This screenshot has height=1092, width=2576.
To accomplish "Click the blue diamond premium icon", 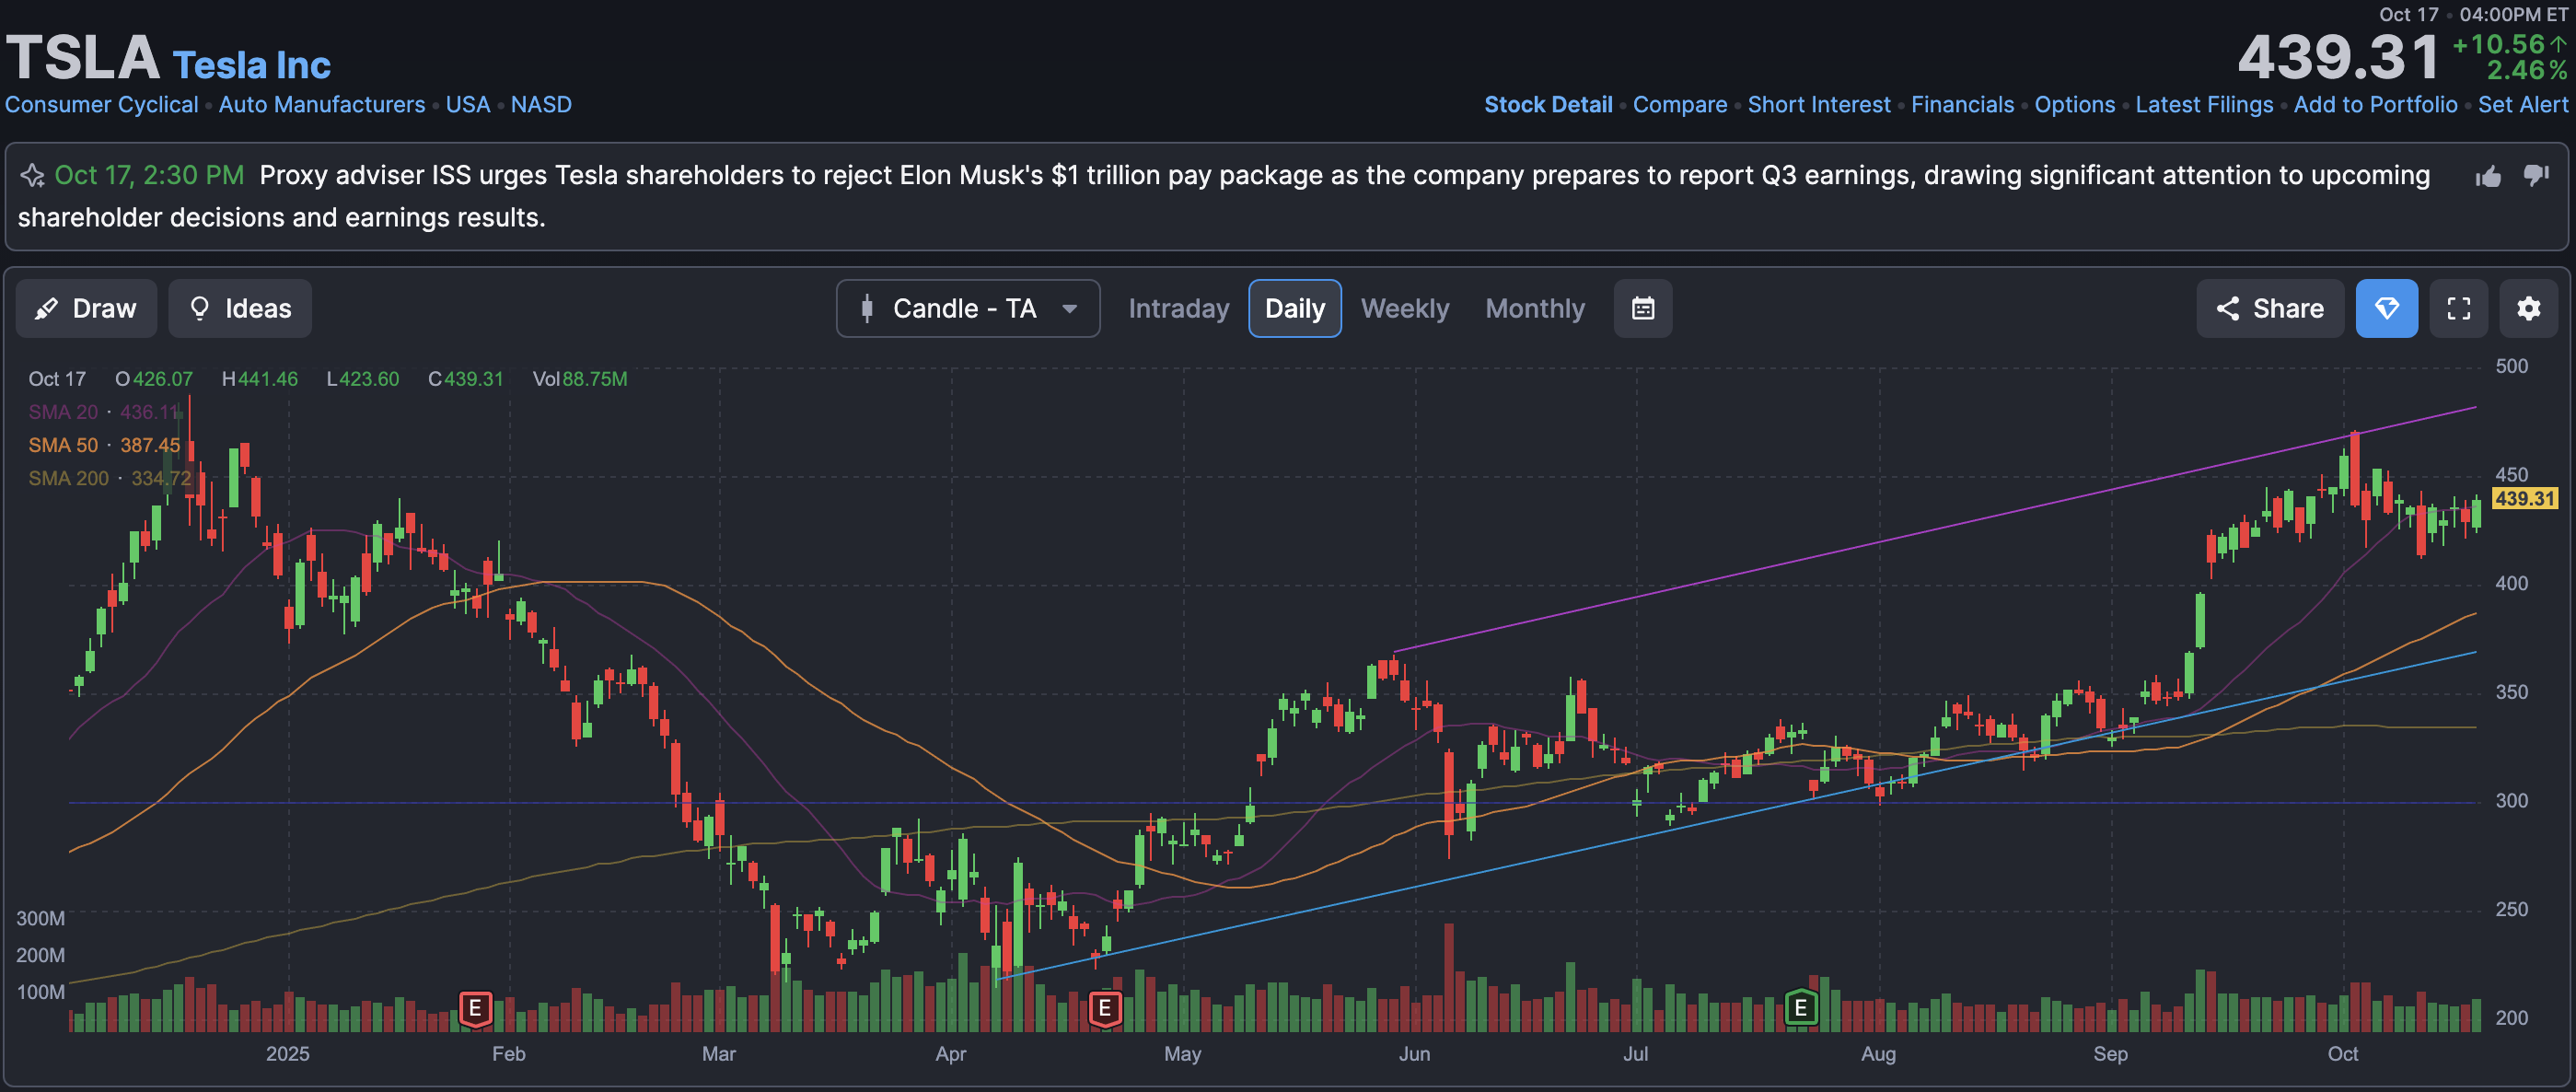I will click(2386, 308).
